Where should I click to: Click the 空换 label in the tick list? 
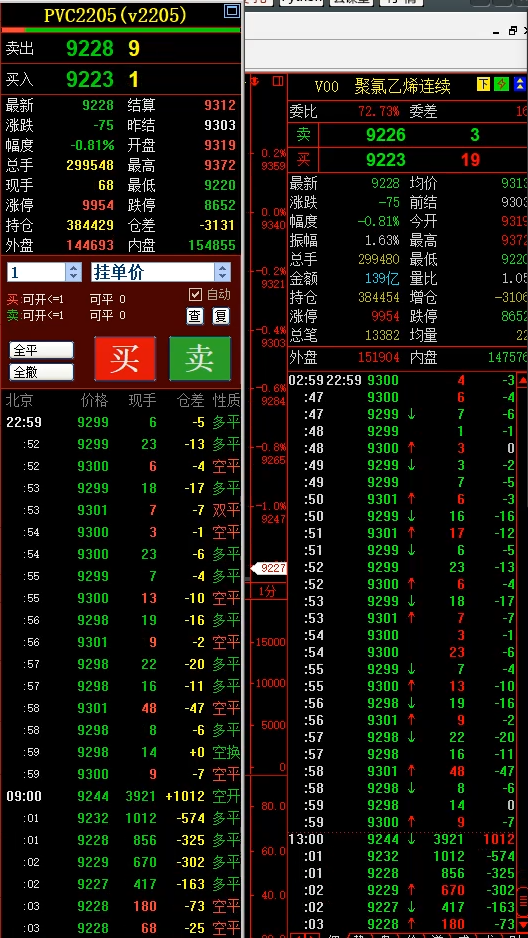pos(227,752)
